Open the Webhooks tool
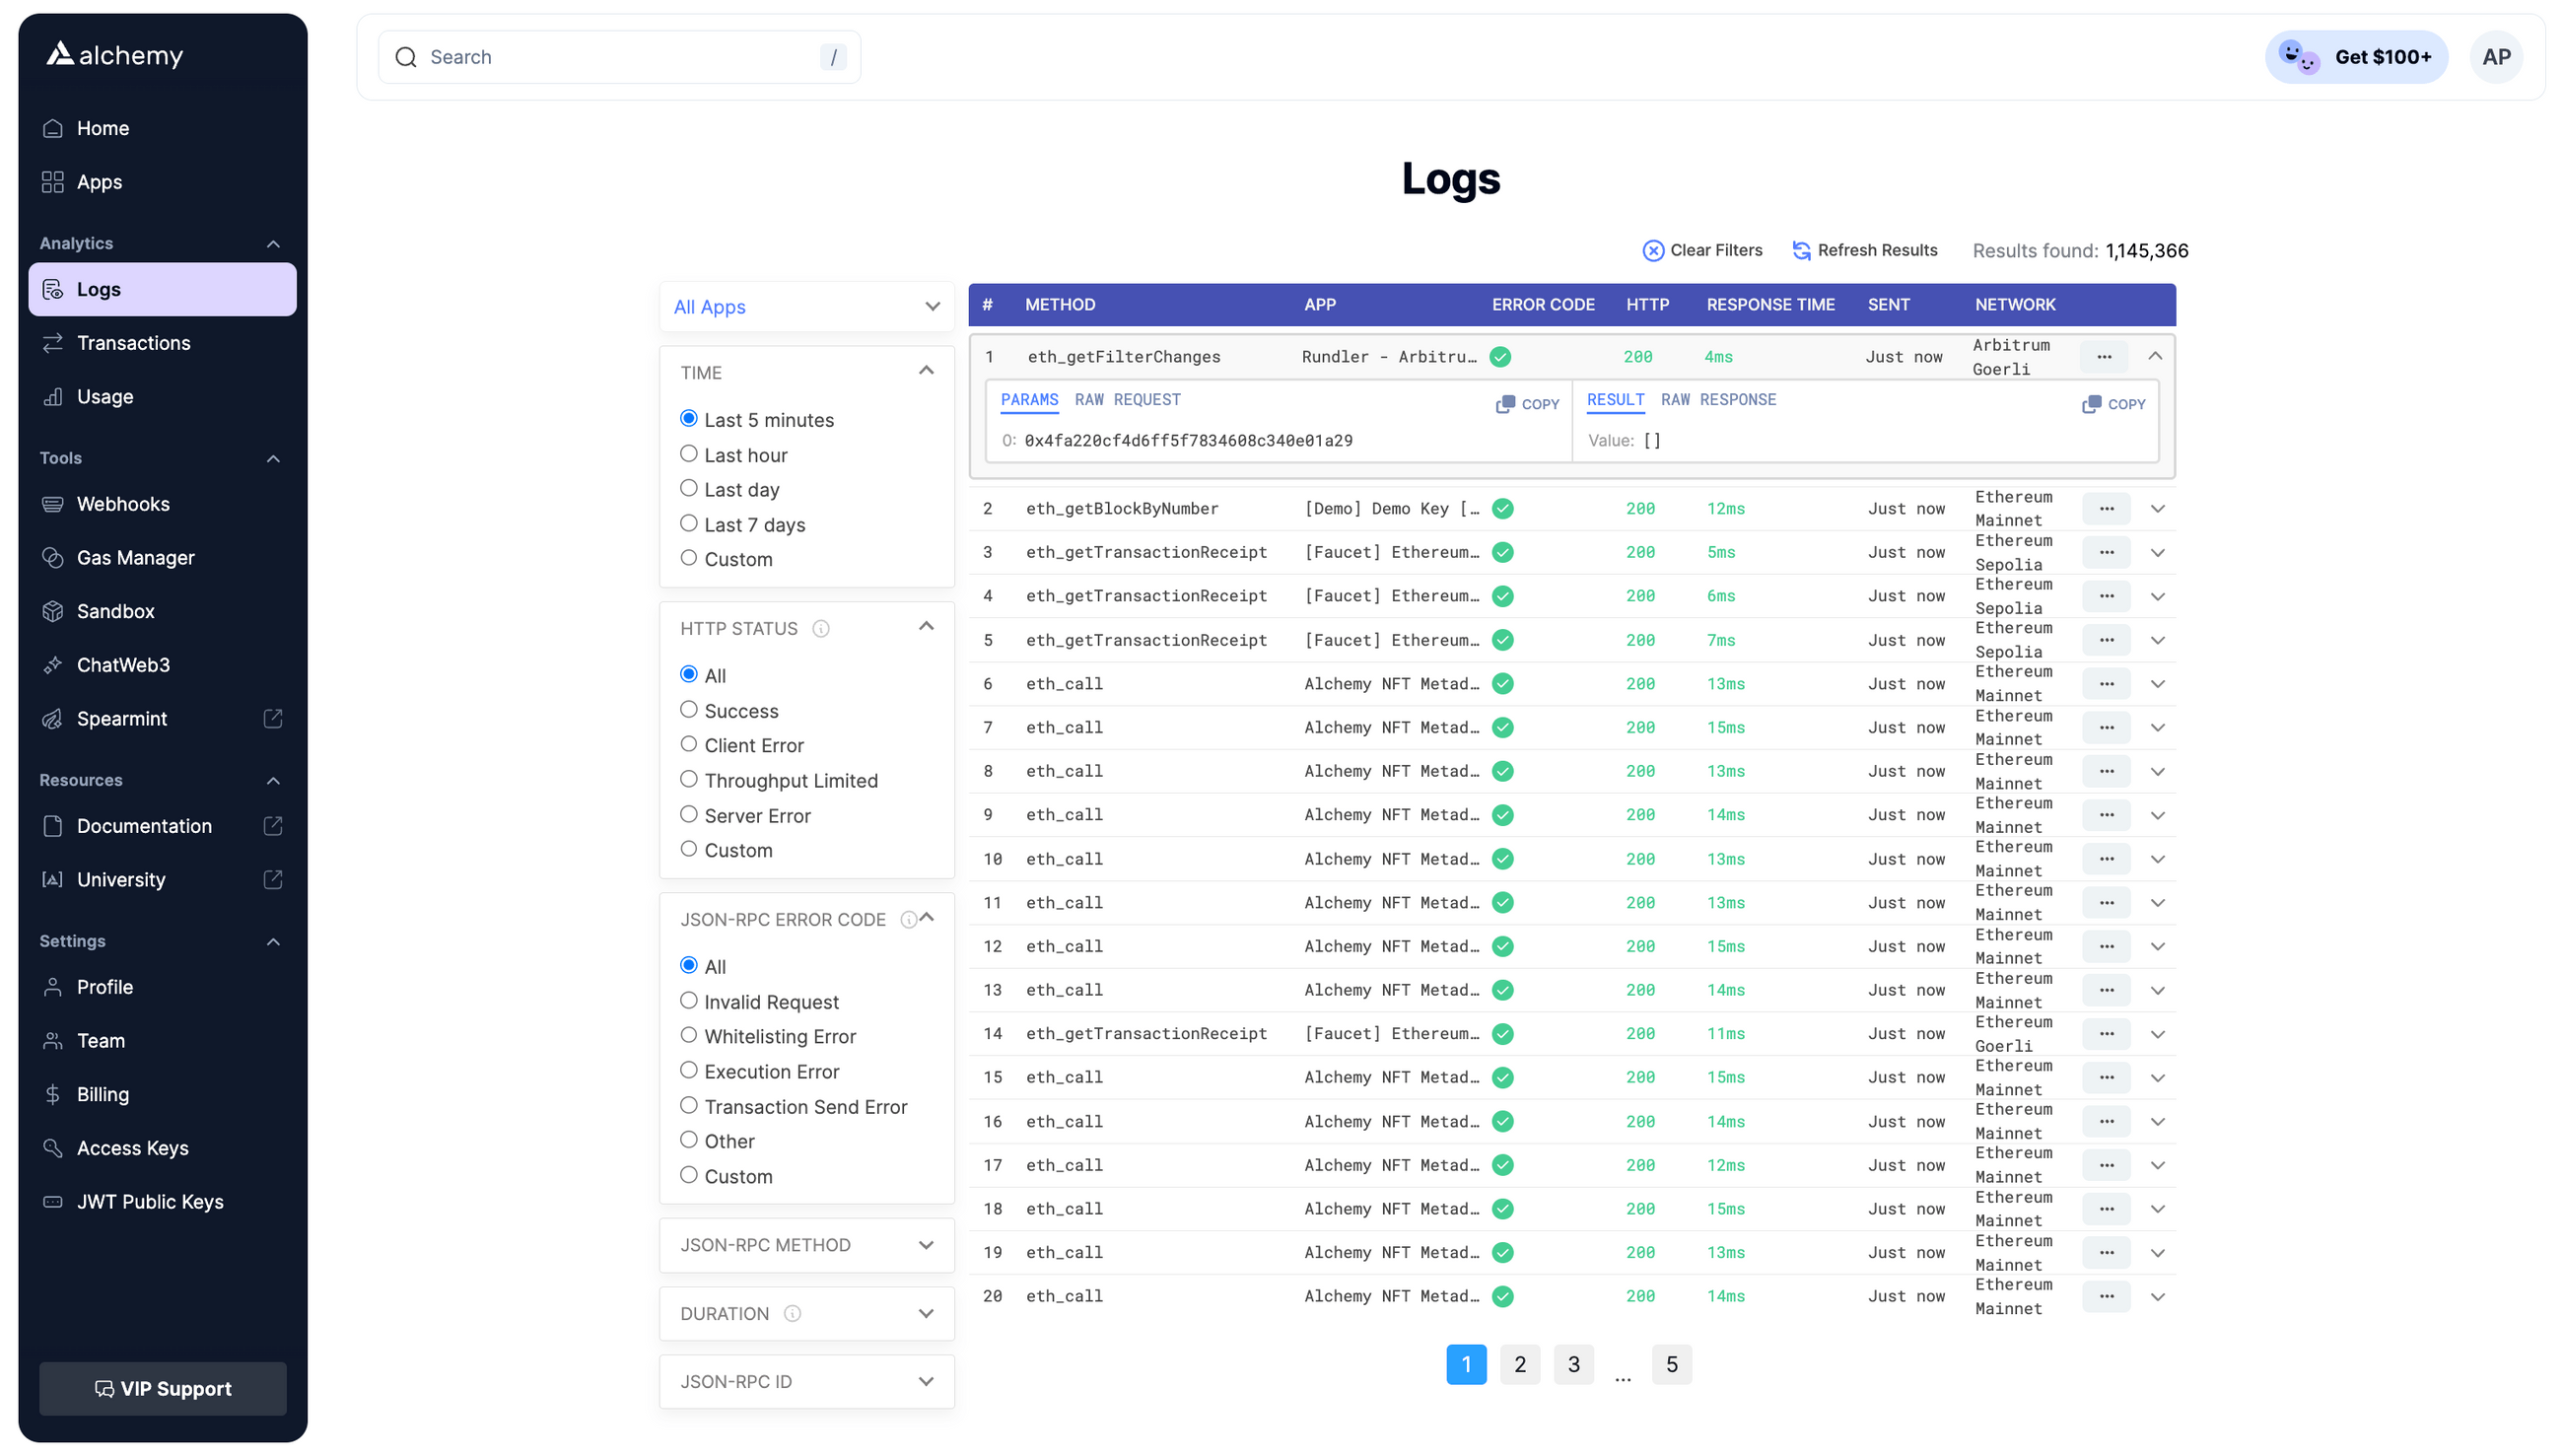This screenshot has height=1456, width=2563. pyautogui.click(x=122, y=503)
